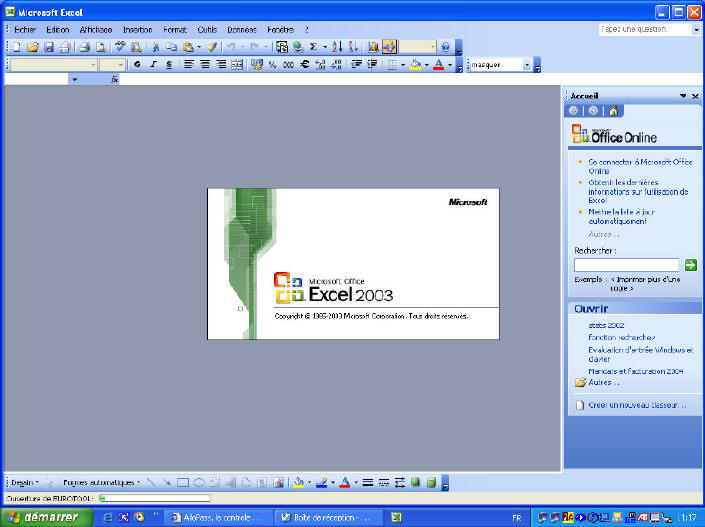Image resolution: width=705 pixels, height=527 pixels.
Task: Run the spelling check icon
Action: (x=120, y=46)
